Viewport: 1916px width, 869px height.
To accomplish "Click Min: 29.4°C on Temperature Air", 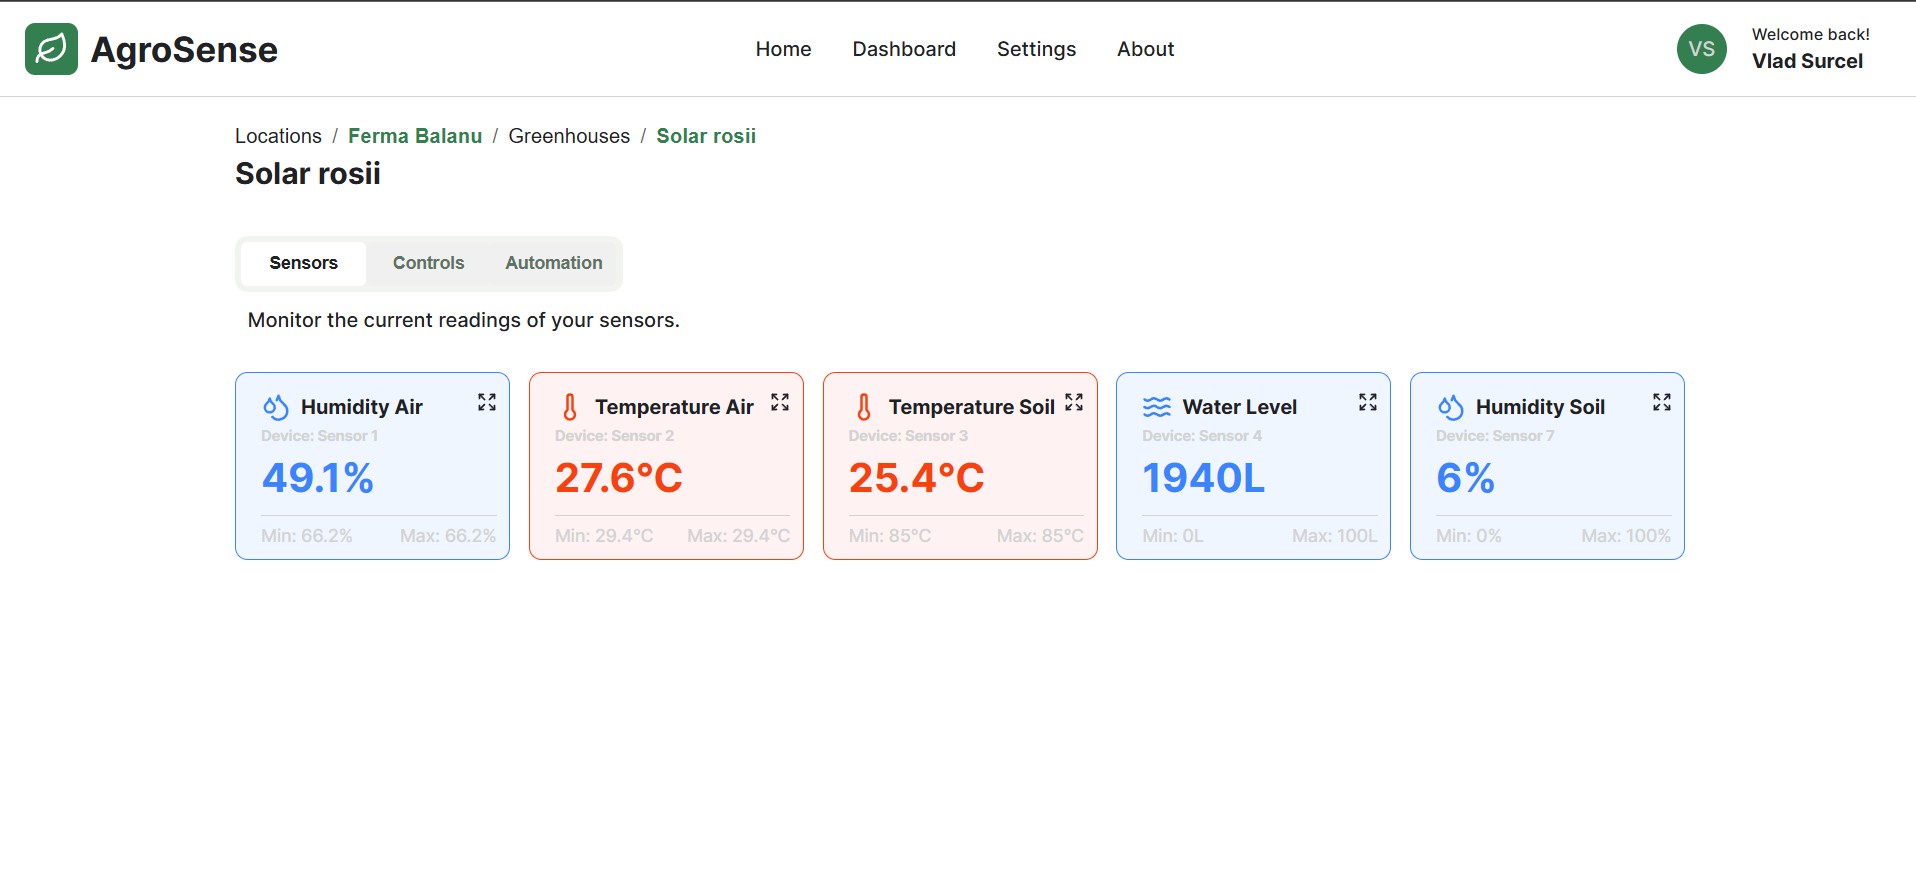I will click(x=604, y=536).
